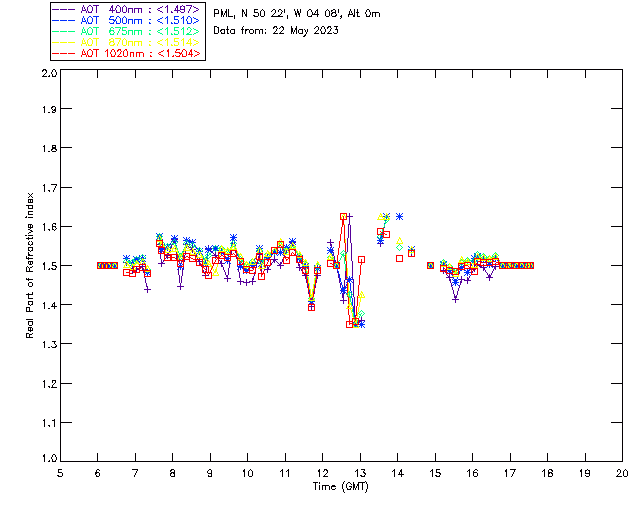Viewport: 640px width, 512px height.
Task: Click the x-axis hour label 10
Action: 247,474
